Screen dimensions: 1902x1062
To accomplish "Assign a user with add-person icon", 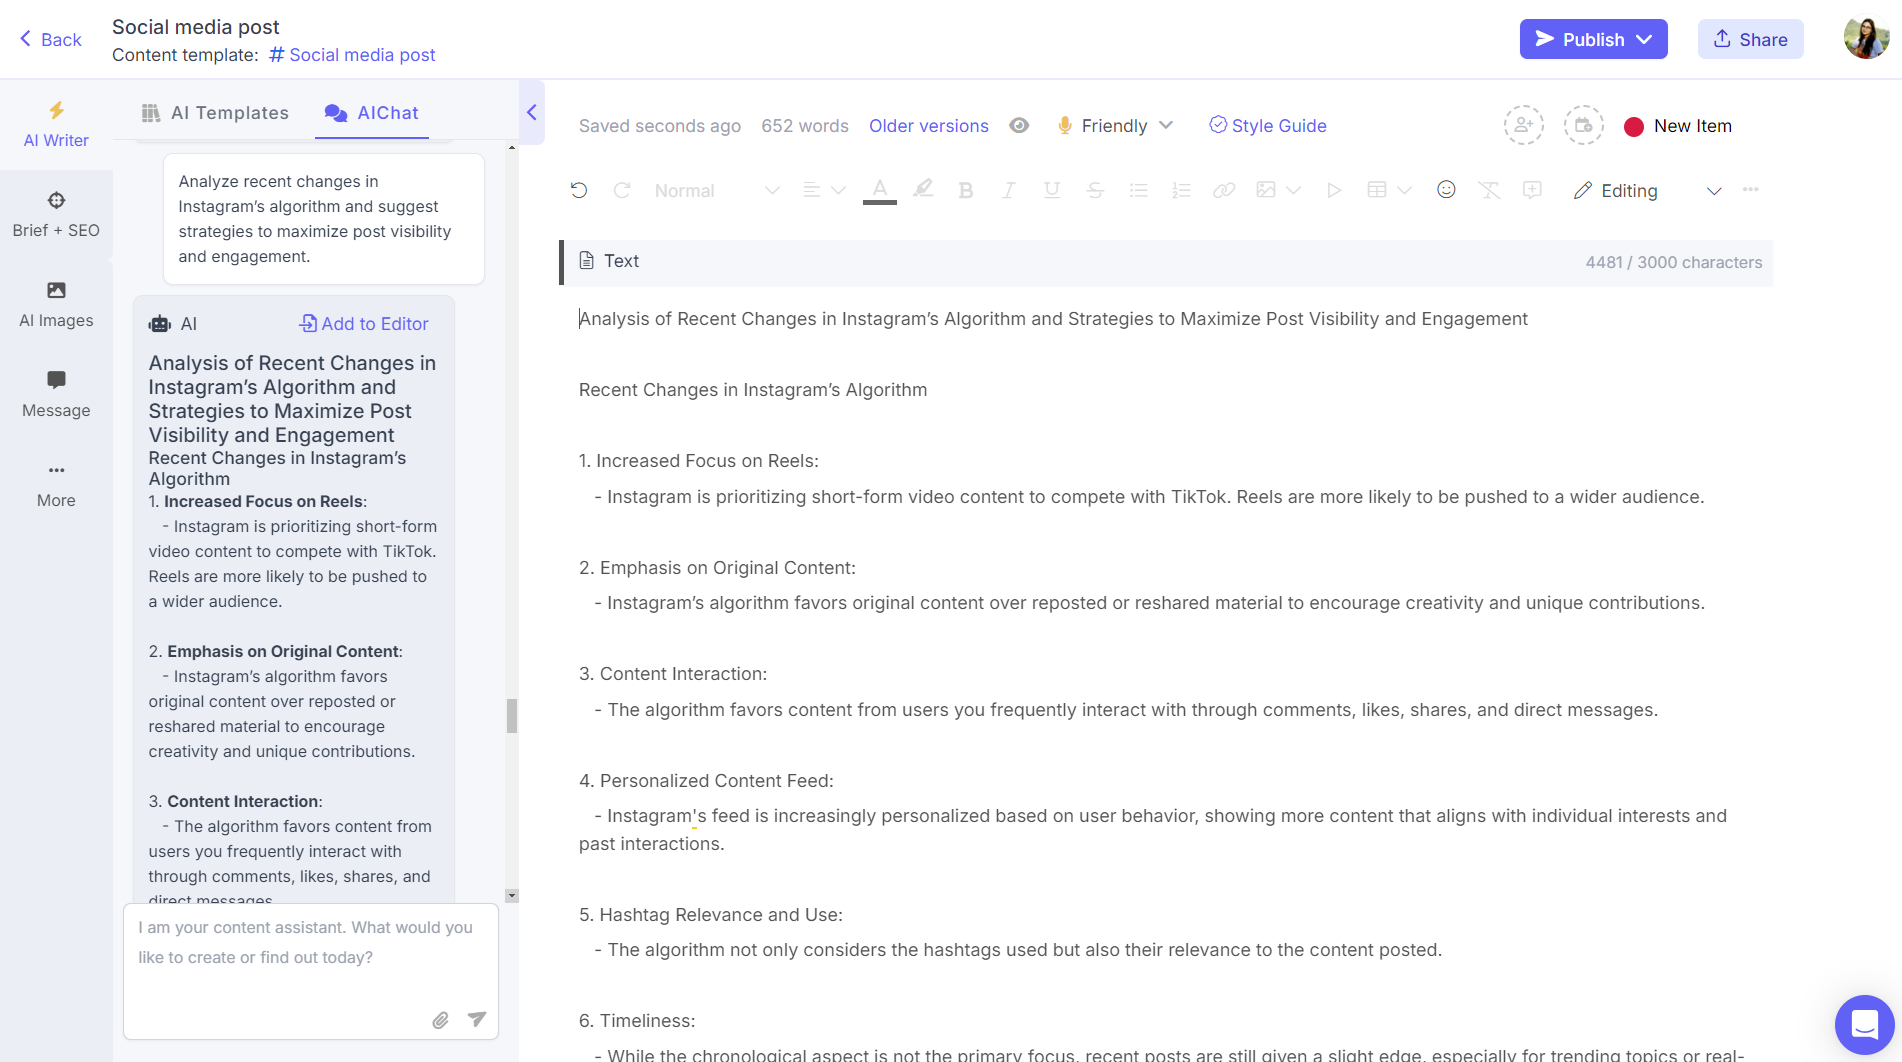I will tap(1524, 126).
